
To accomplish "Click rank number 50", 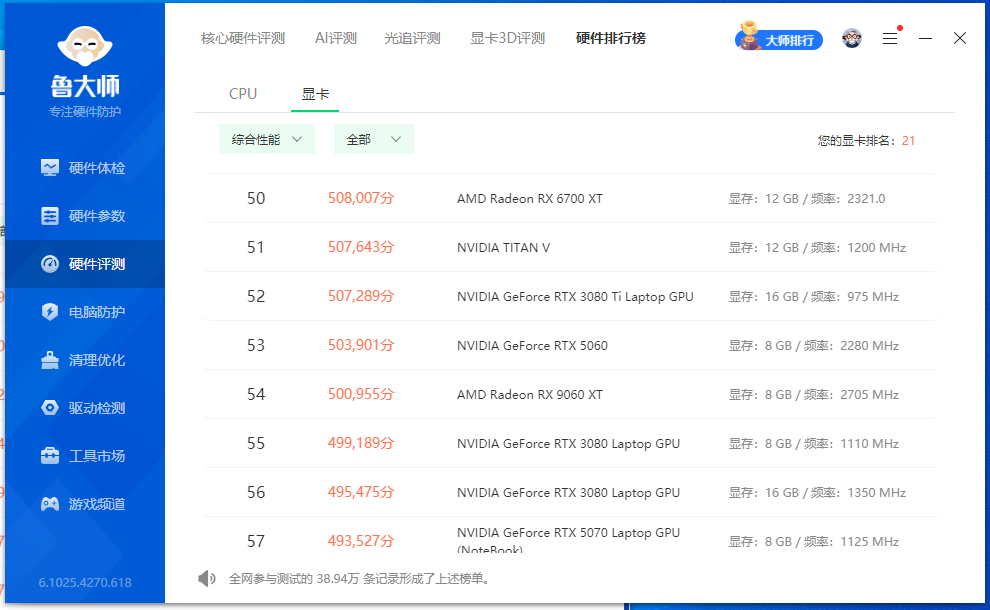I will click(256, 198).
